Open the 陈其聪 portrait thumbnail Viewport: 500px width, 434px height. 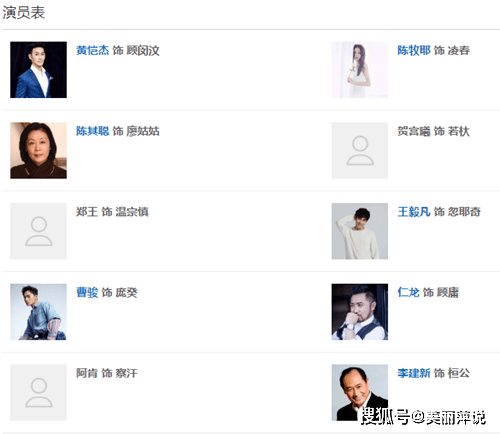click(38, 150)
